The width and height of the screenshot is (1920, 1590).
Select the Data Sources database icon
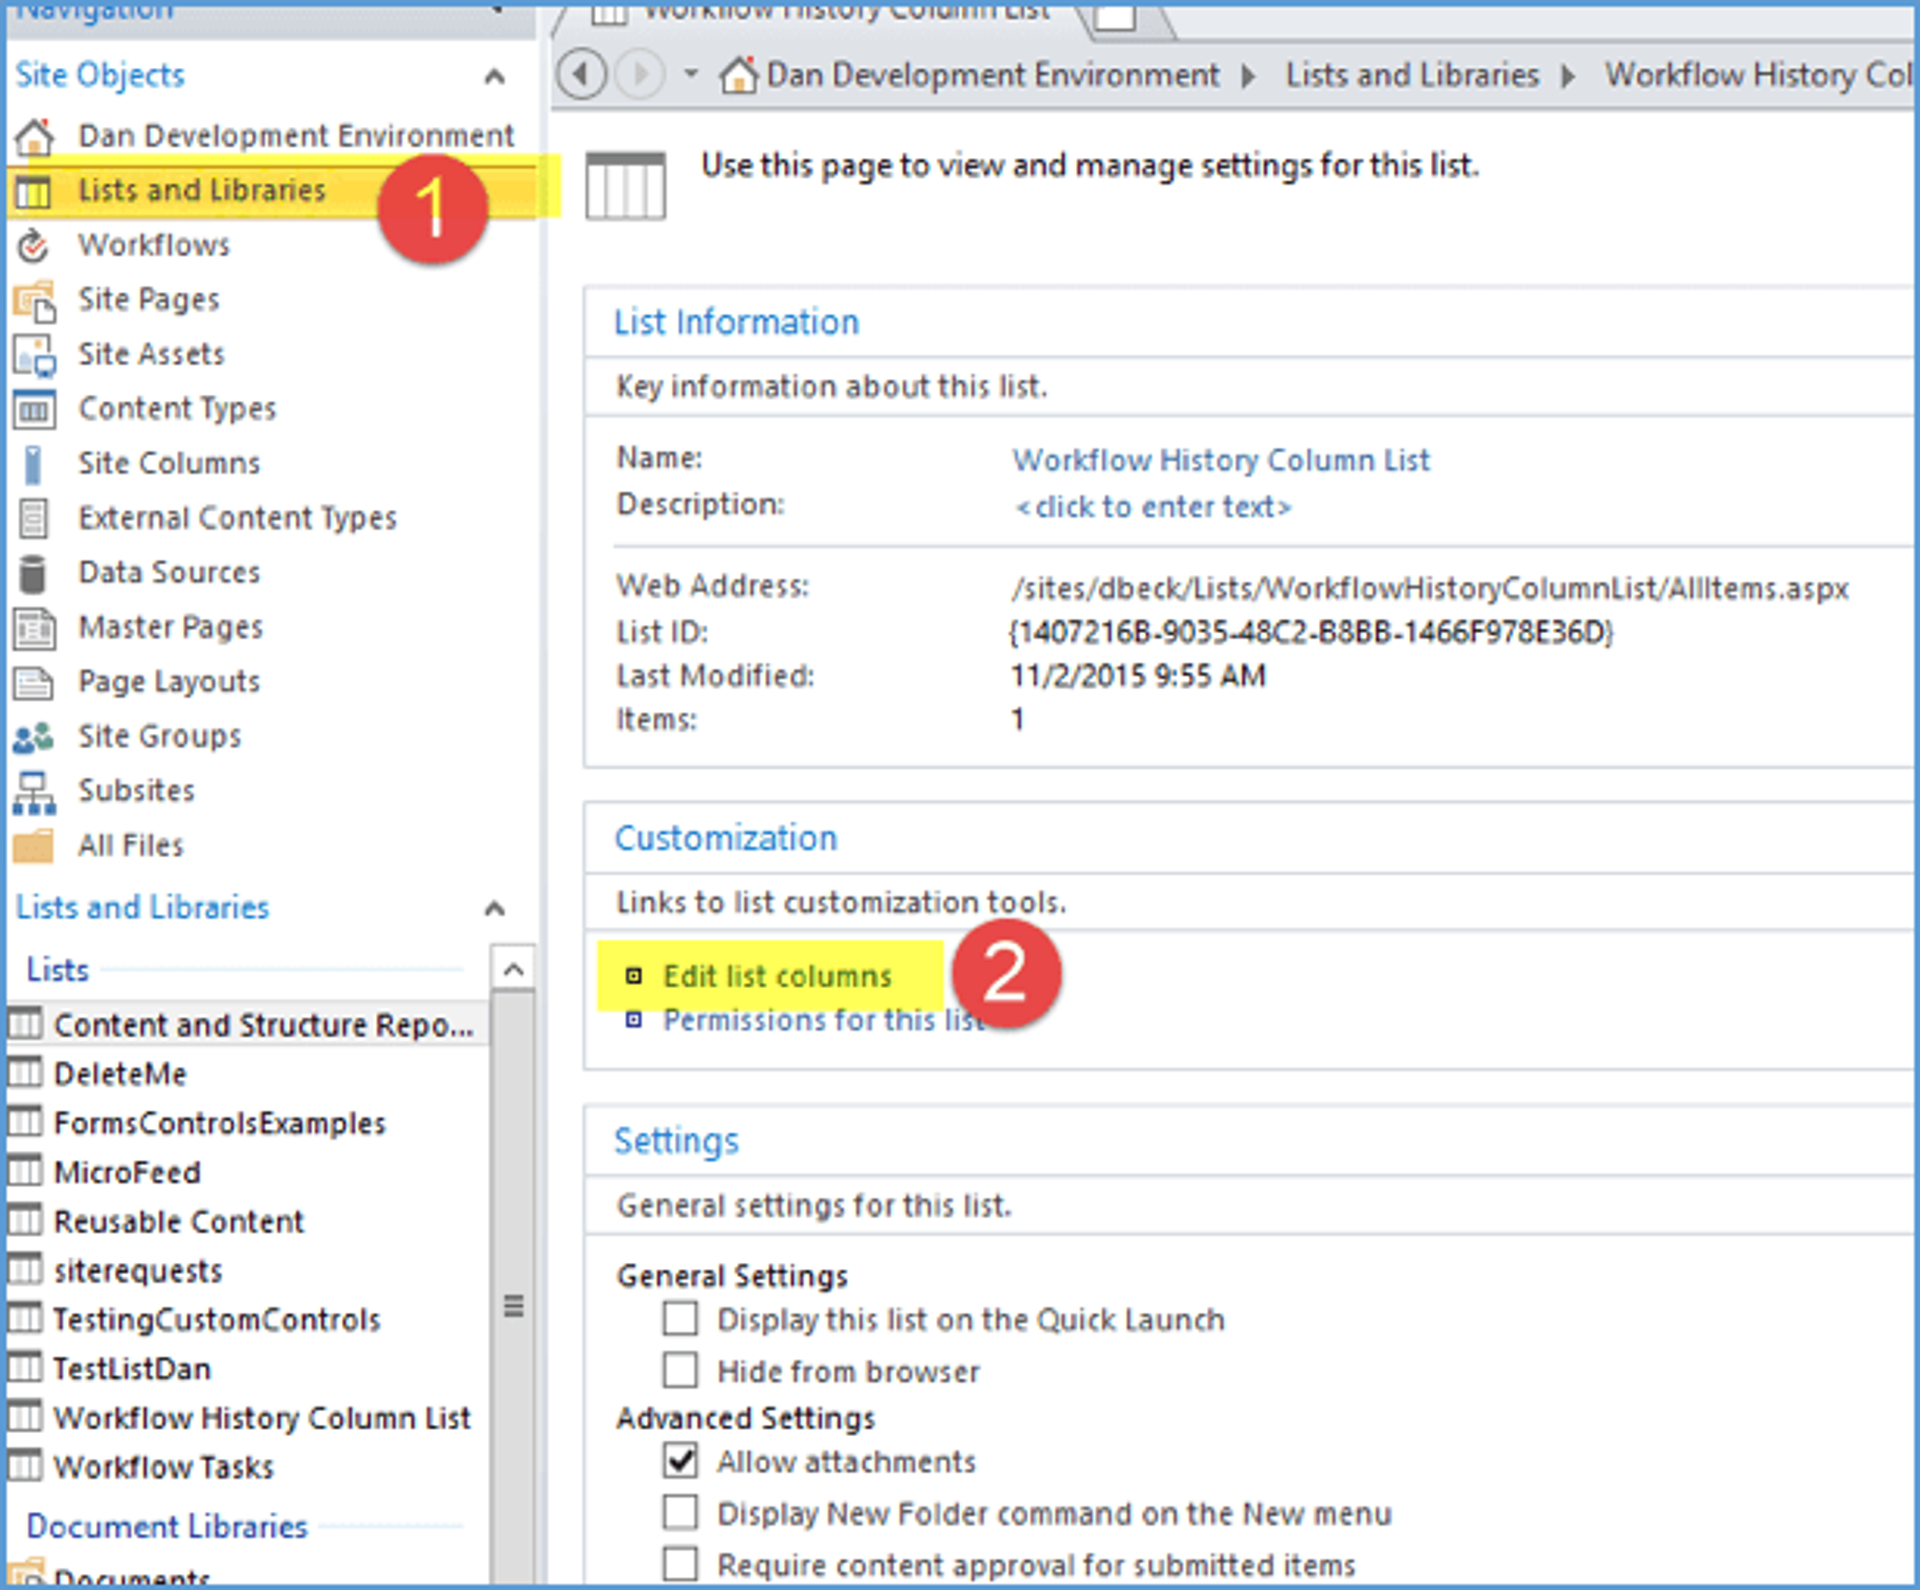[33, 573]
